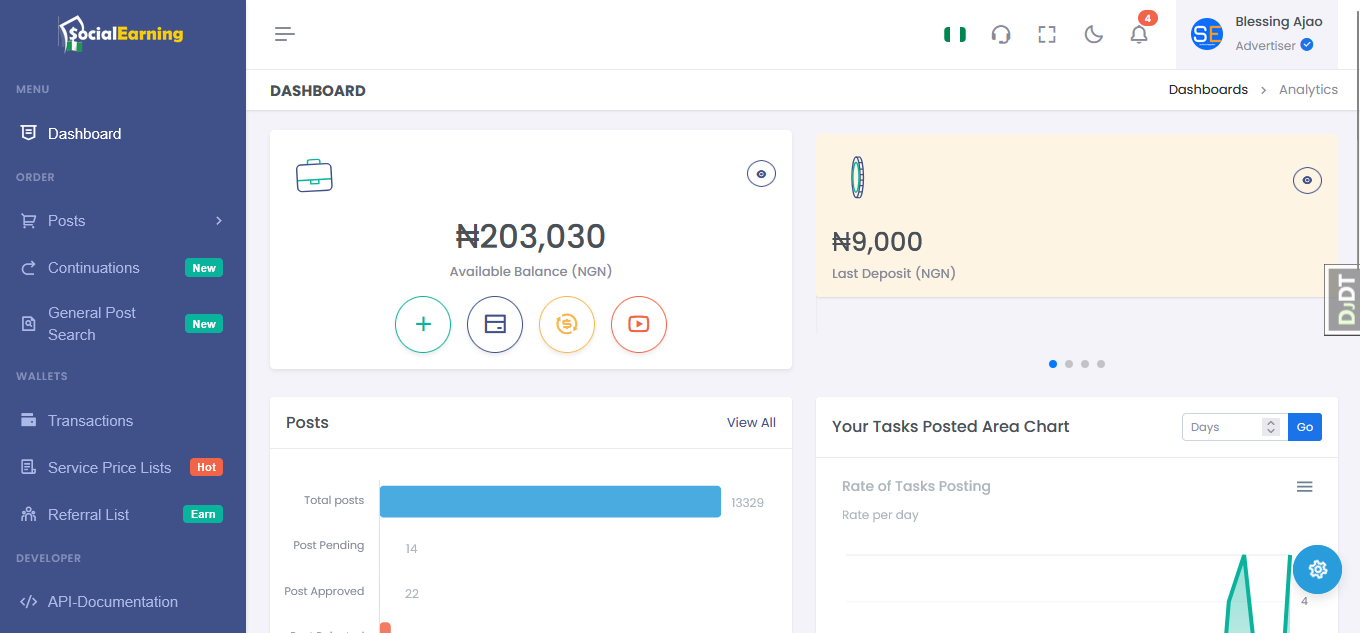Open the blue settings gear button
The image size is (1360, 633).
point(1317,569)
